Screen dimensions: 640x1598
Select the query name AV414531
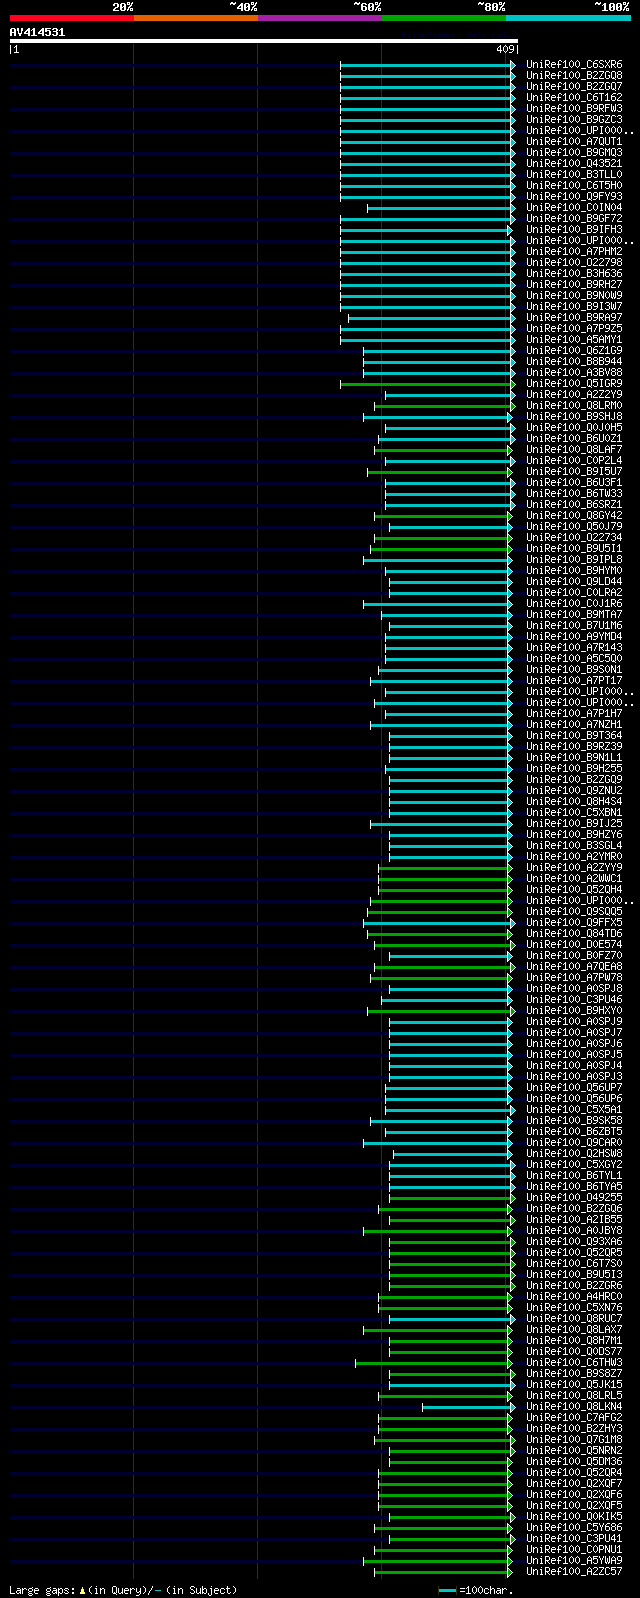click(37, 32)
